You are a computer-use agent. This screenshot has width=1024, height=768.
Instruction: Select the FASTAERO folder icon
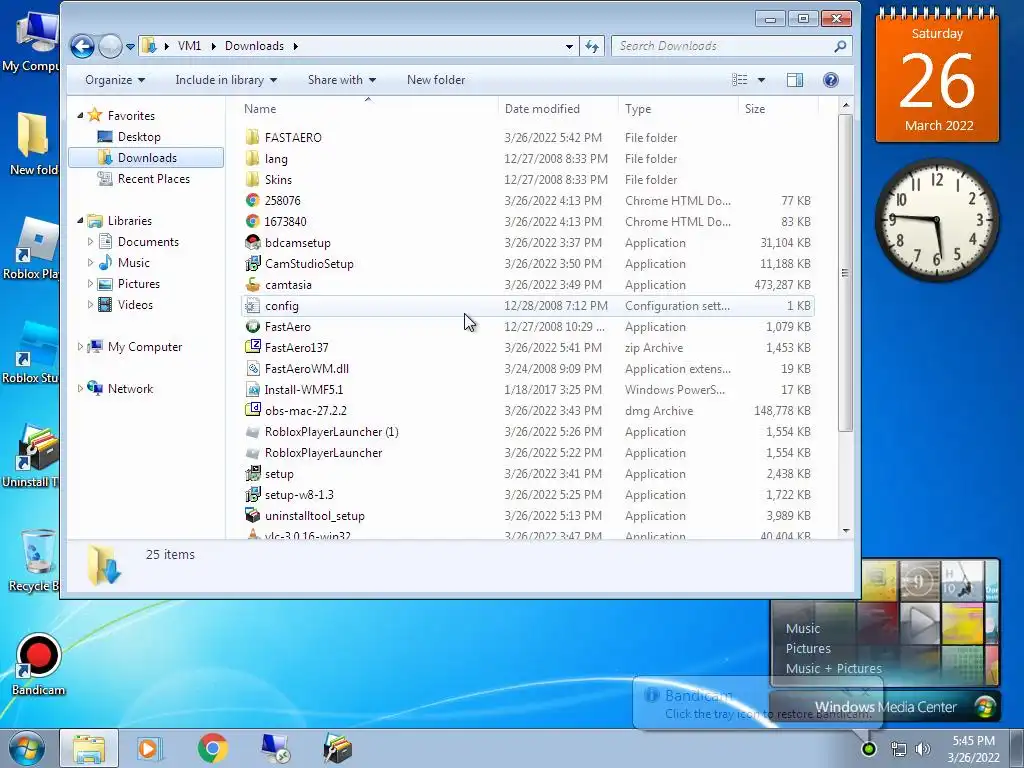point(253,138)
